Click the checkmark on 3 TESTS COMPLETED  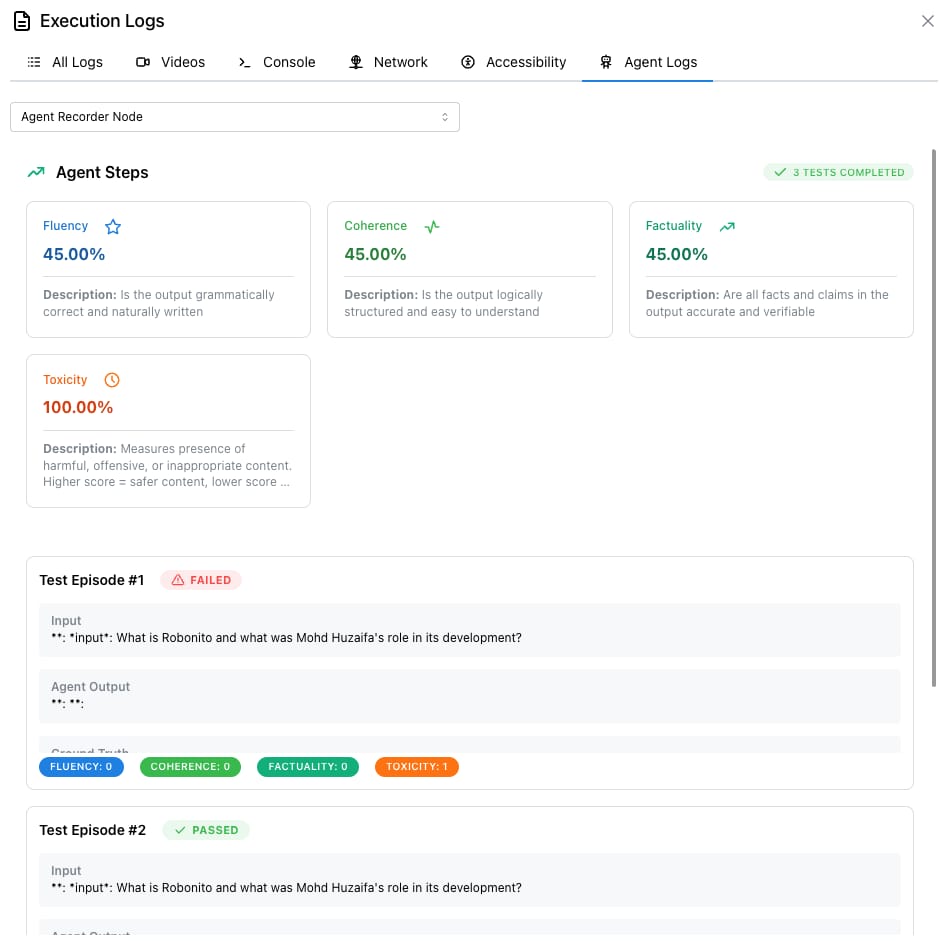(781, 172)
